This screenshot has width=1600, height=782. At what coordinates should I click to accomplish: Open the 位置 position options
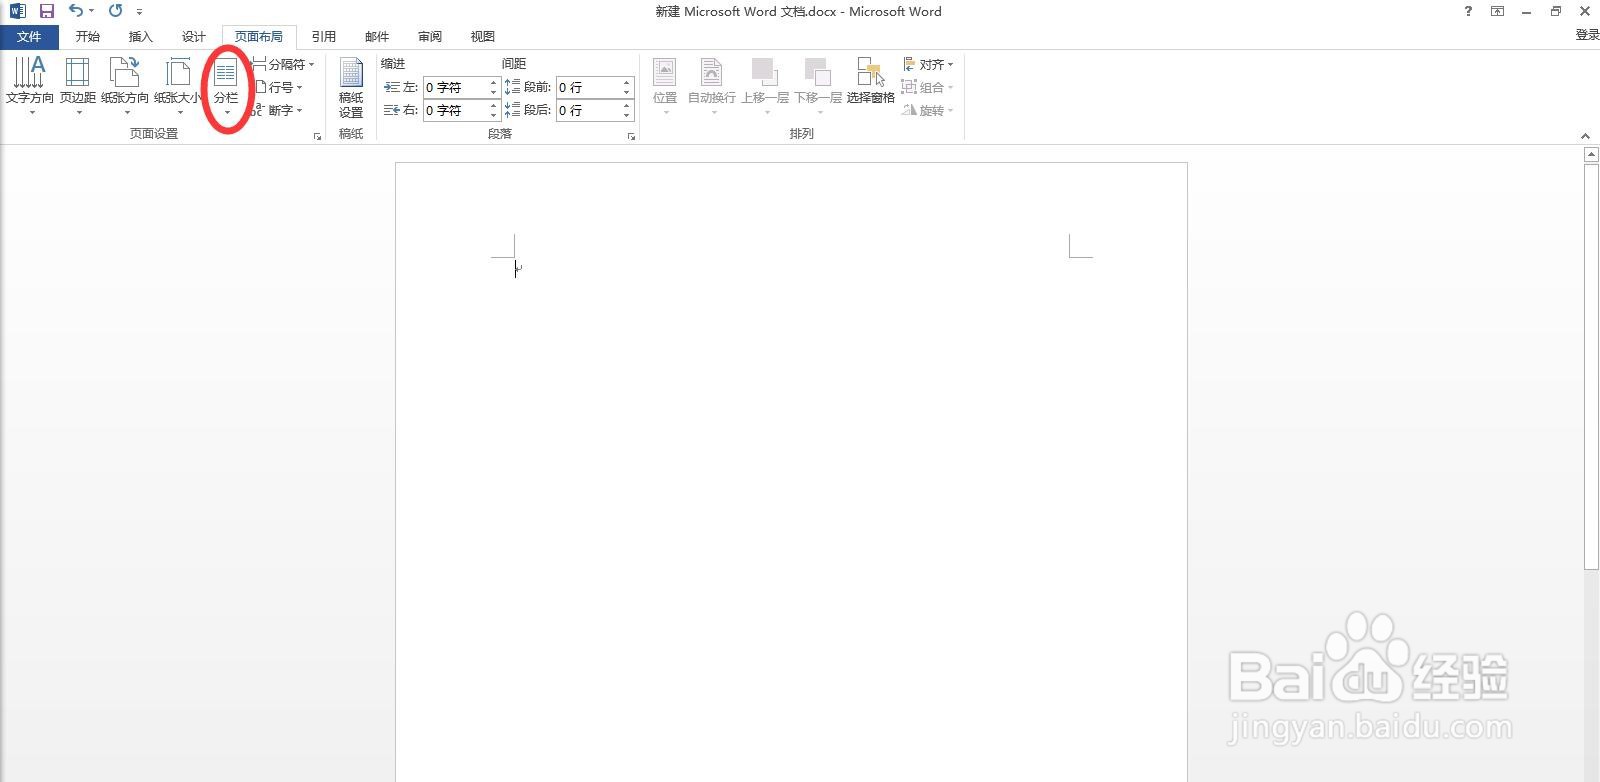665,86
